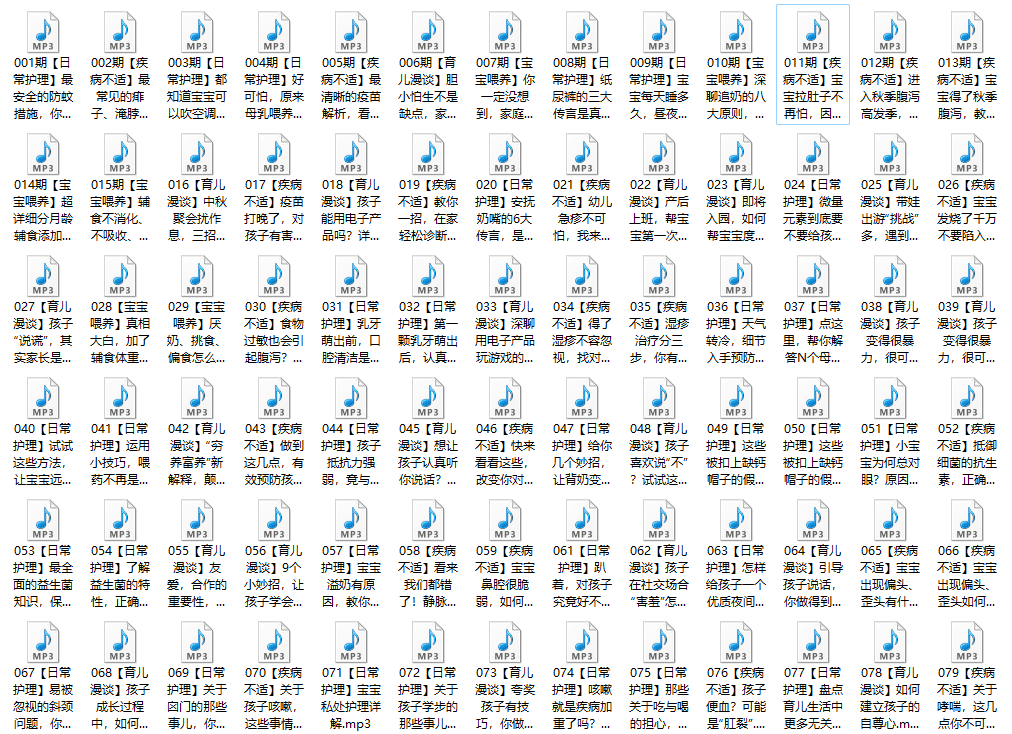
Task: Select the 071 日常护理 宝宝私处护理 MP3 icon
Action: [x=351, y=642]
